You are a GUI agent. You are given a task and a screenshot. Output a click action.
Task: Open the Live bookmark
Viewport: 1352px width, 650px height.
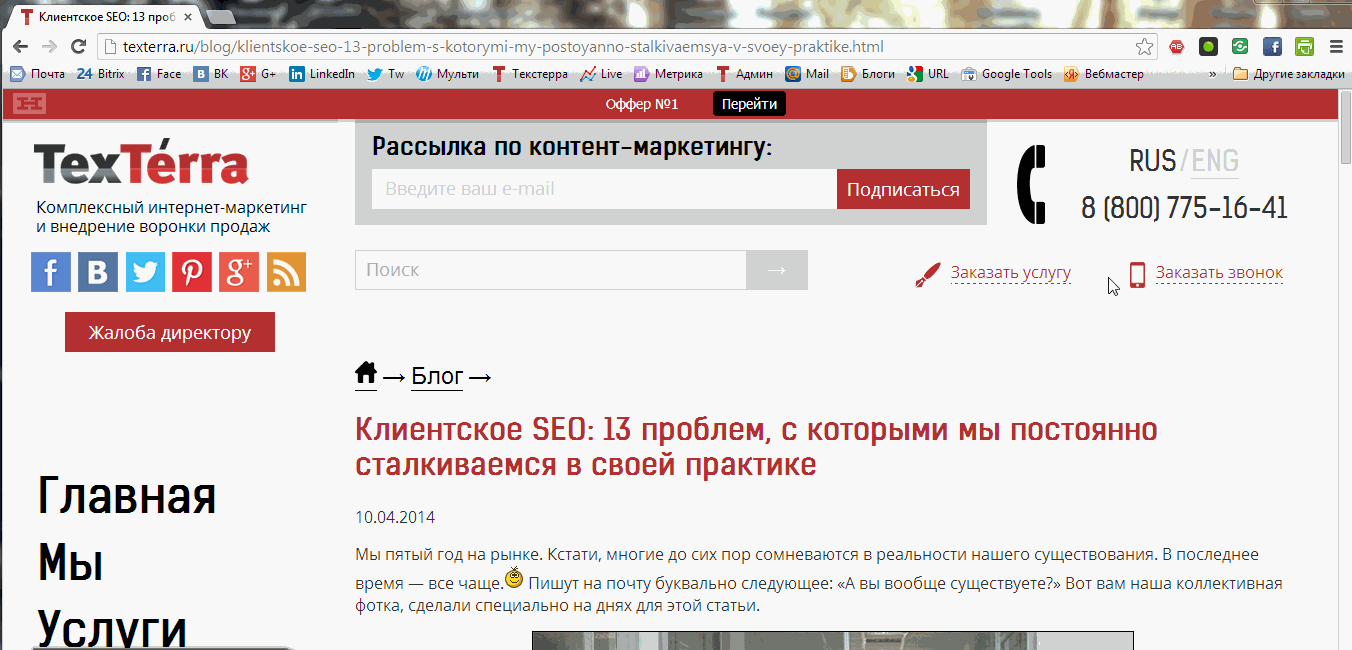pyautogui.click(x=601, y=74)
